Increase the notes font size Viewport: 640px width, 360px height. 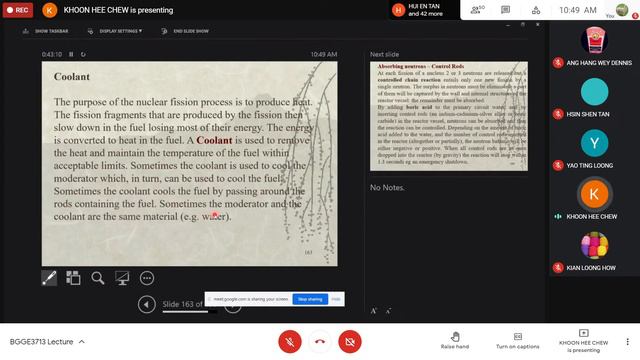click(373, 311)
